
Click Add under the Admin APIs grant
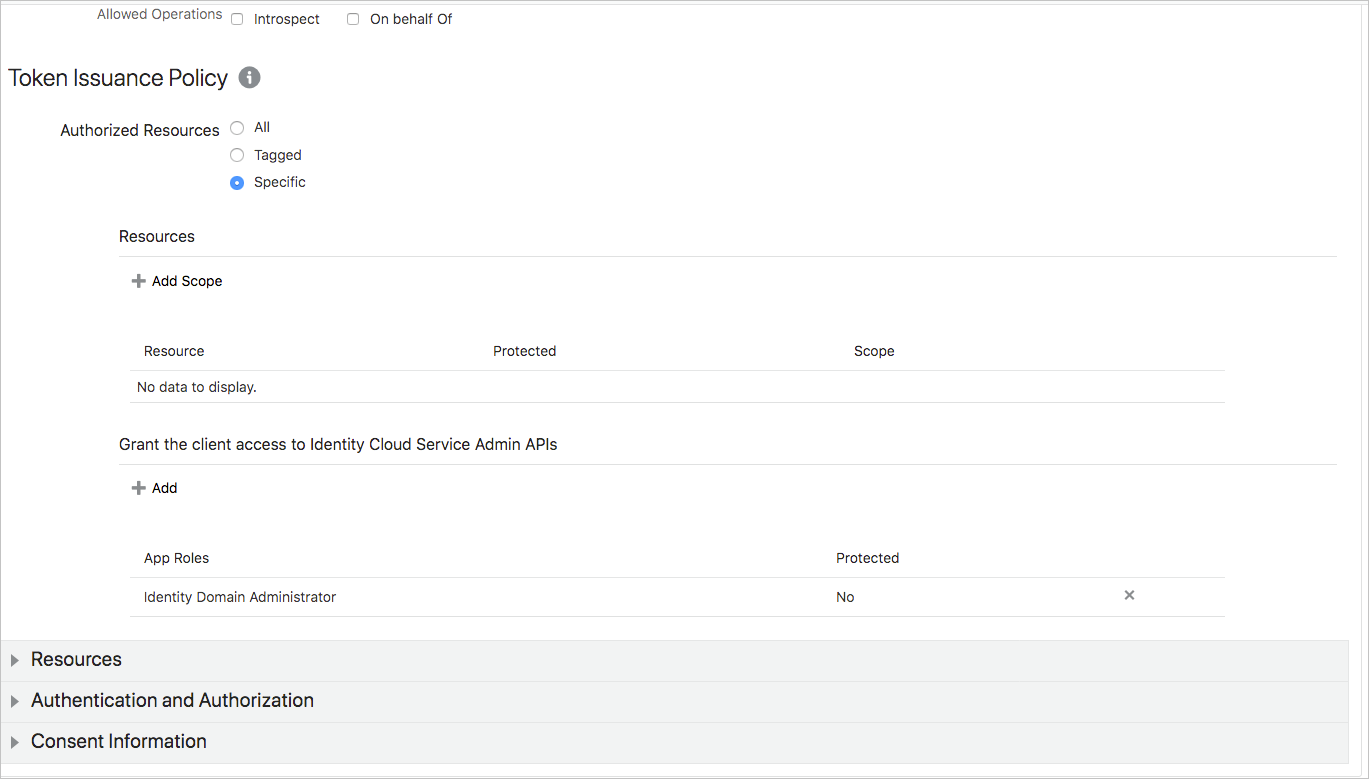tap(164, 488)
